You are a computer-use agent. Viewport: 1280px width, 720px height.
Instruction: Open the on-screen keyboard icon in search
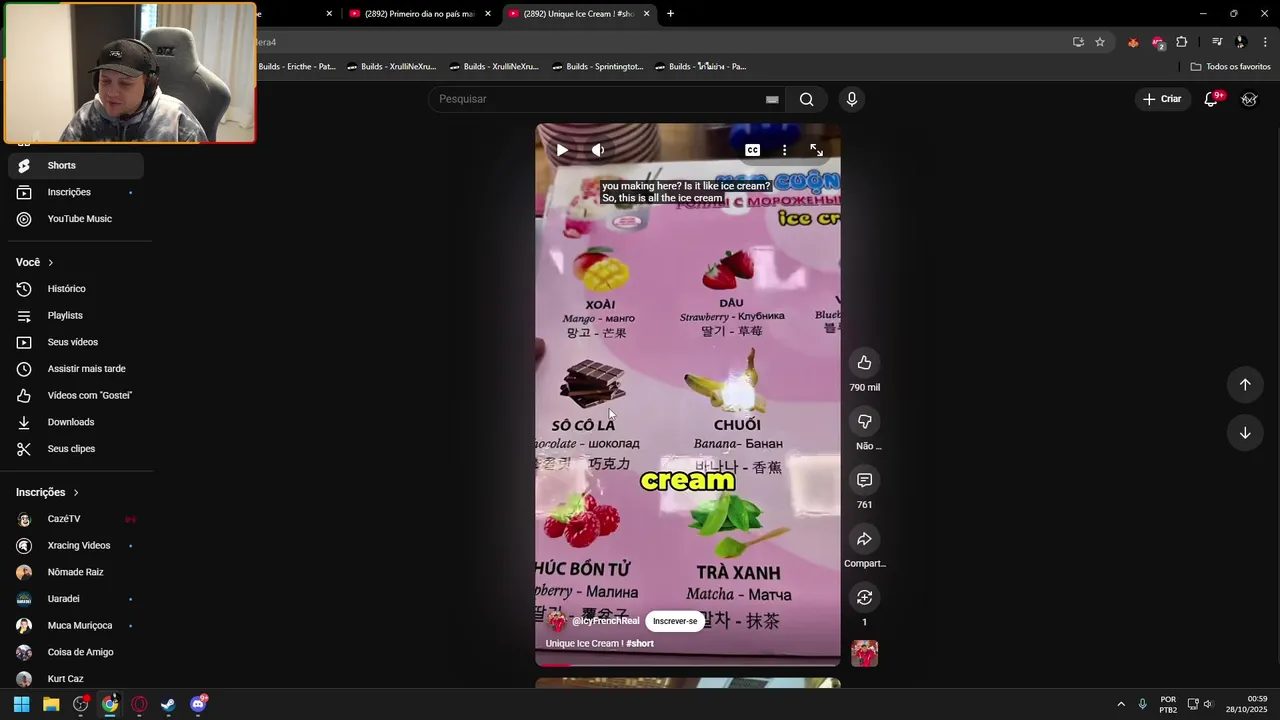click(772, 99)
